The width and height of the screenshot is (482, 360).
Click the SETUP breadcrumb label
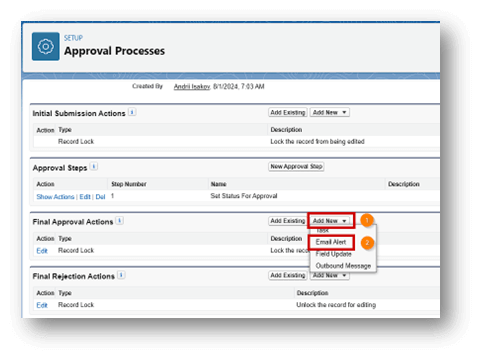click(x=73, y=38)
